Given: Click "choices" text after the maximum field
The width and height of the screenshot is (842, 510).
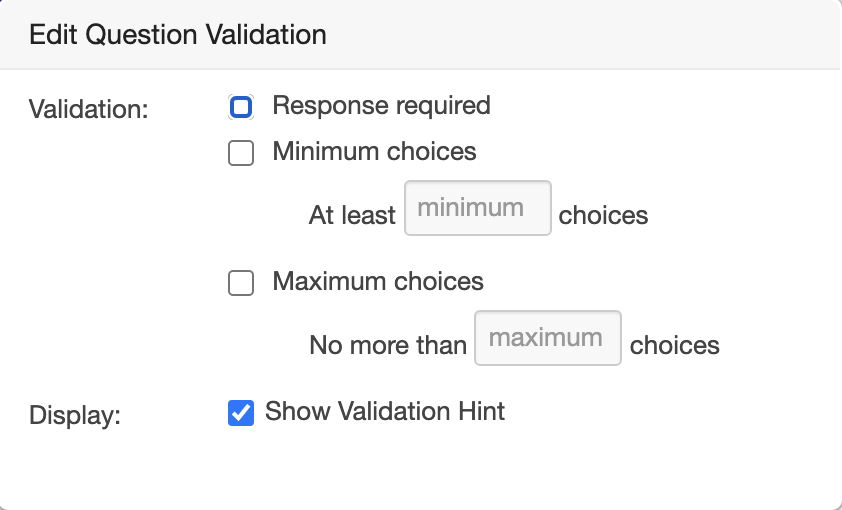Looking at the screenshot, I should (x=674, y=345).
